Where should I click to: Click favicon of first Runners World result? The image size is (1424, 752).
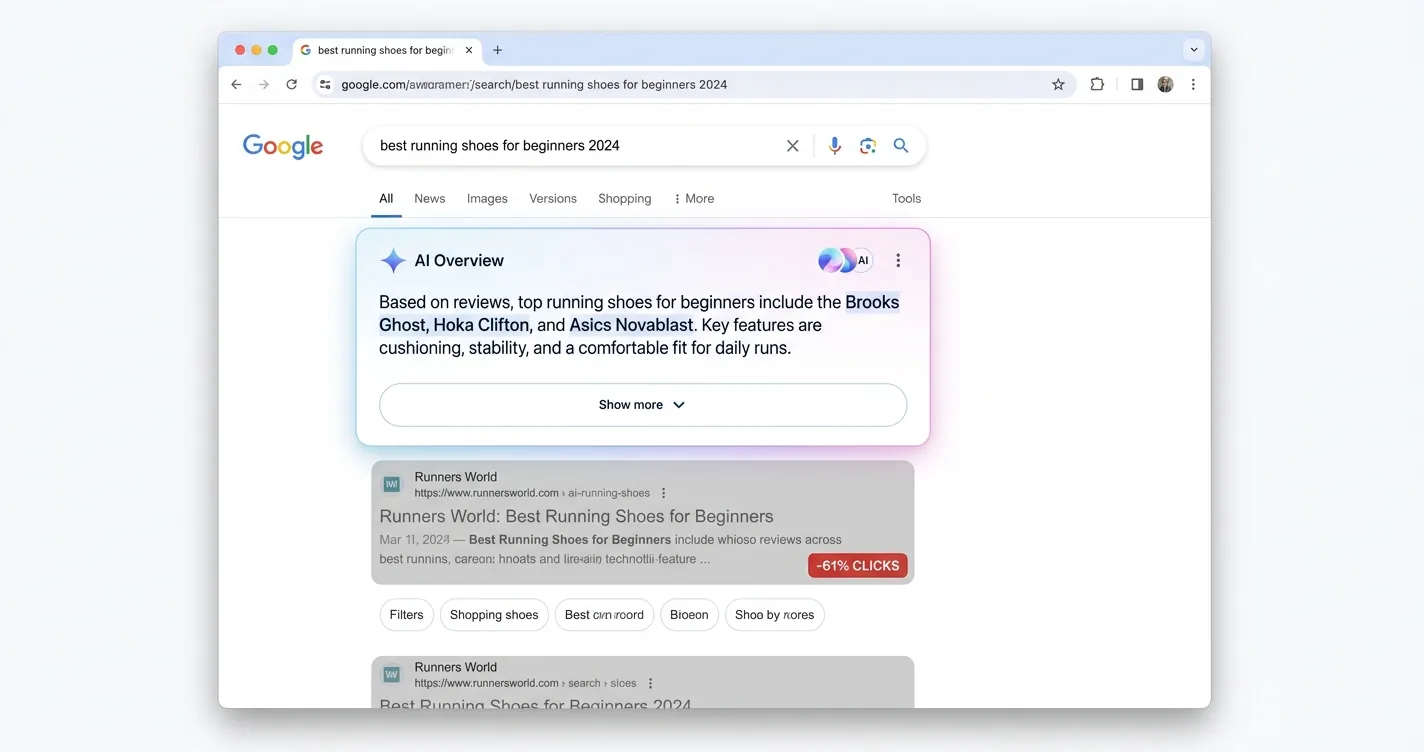(392, 484)
